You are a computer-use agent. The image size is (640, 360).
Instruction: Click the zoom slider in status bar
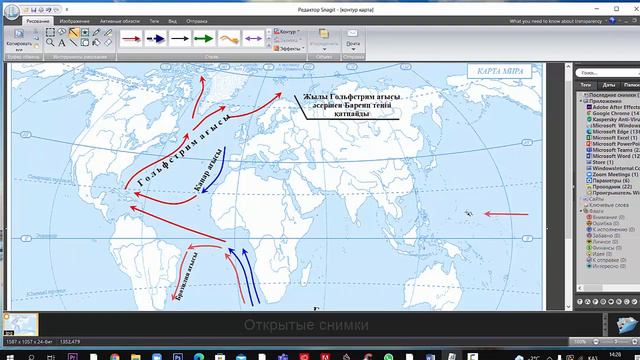[x=616, y=342]
